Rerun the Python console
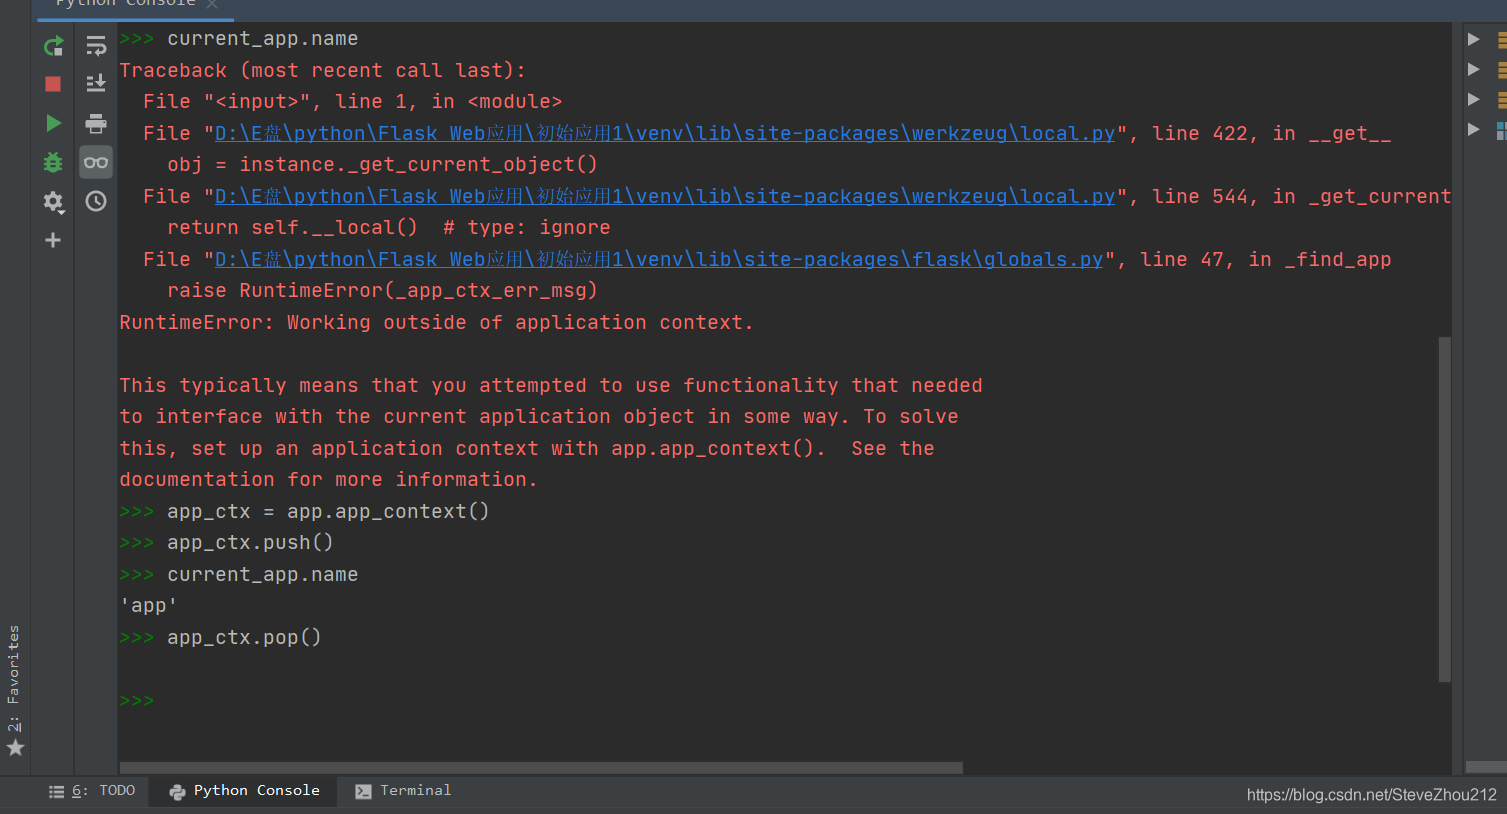The image size is (1507, 814). tap(53, 46)
